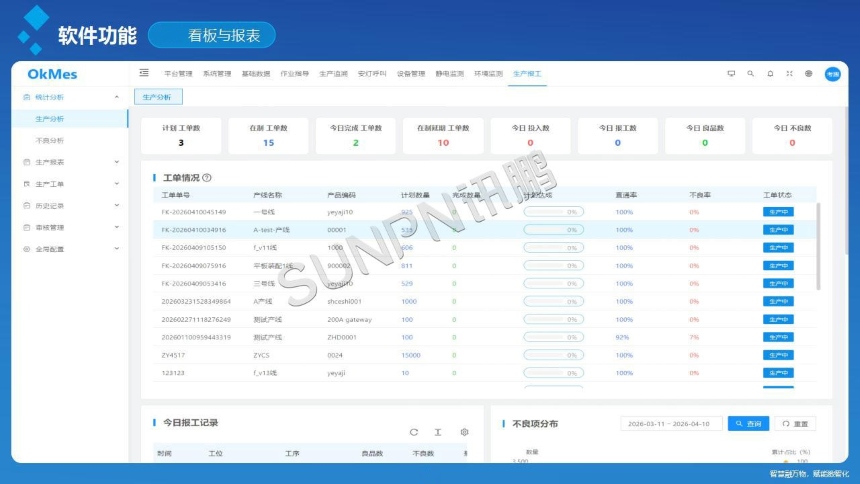Click 生产中 status for FK-20260409053416
Screen dimensions: 860x484
[778, 284]
